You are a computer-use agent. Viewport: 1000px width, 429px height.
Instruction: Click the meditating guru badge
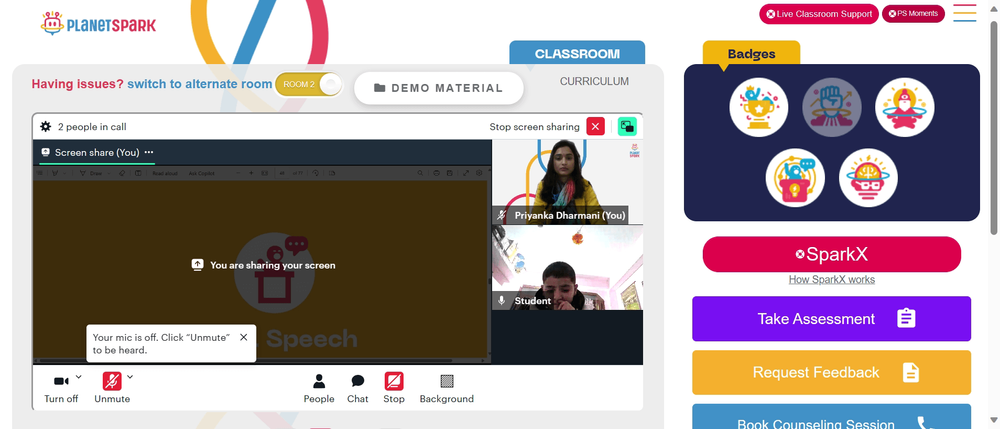tap(905, 107)
